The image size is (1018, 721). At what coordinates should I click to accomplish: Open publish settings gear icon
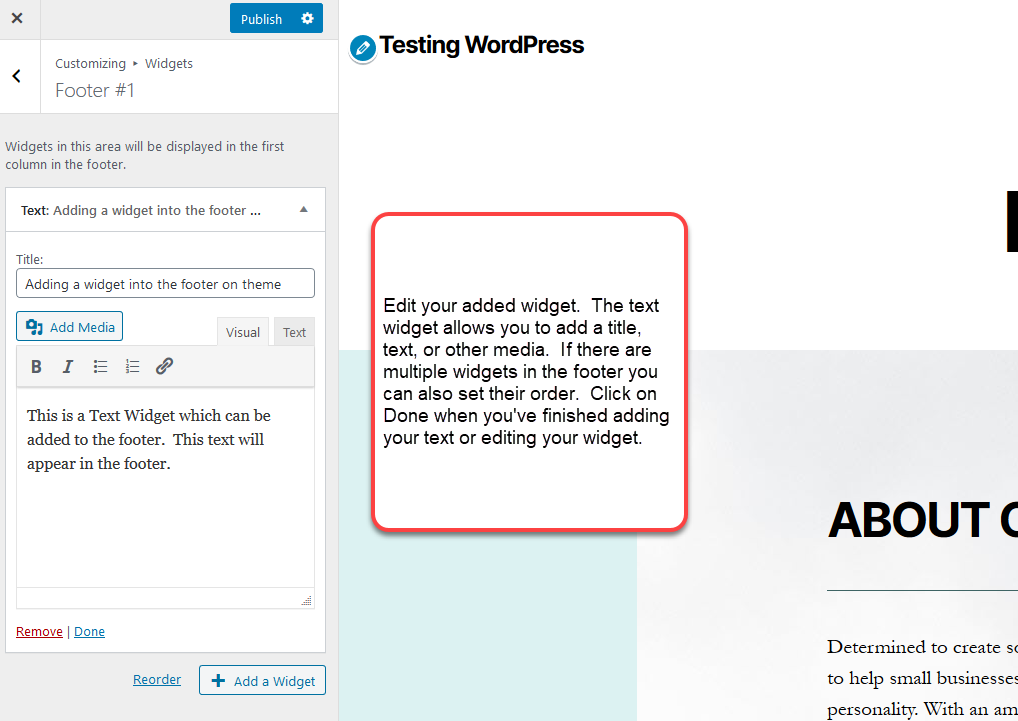[x=308, y=18]
